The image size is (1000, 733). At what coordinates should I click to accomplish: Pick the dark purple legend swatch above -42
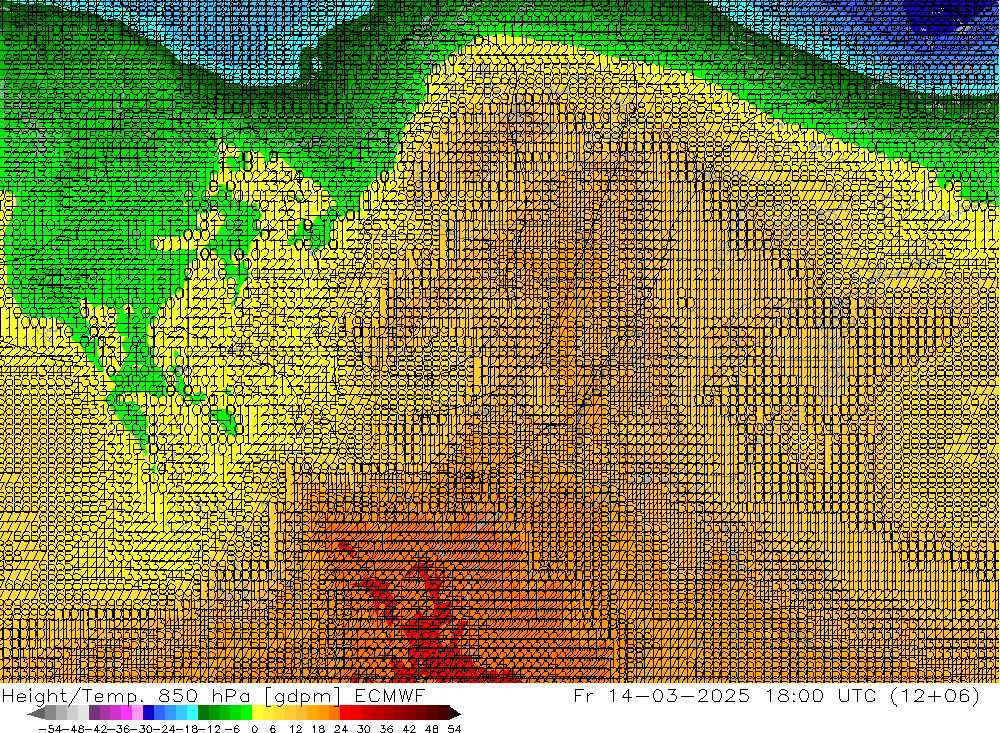coord(94,713)
